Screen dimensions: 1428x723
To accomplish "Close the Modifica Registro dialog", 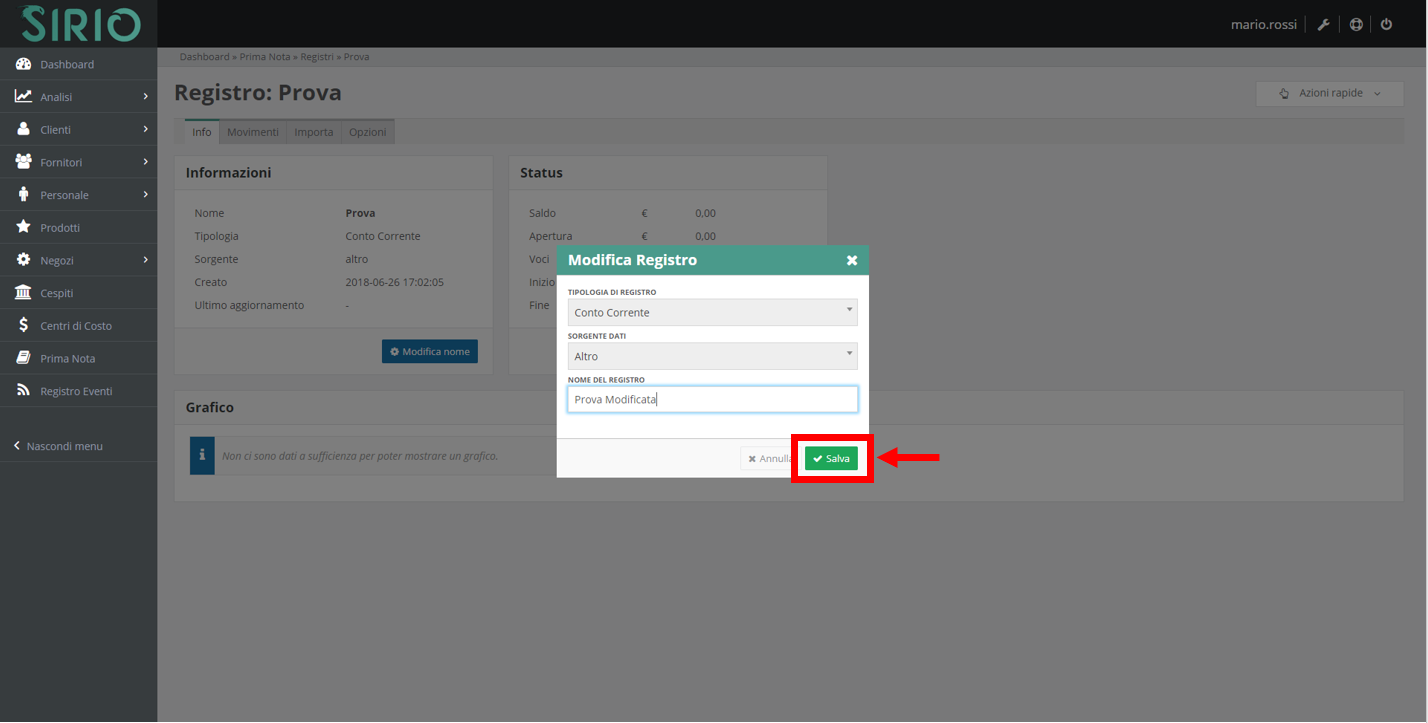I will [852, 260].
